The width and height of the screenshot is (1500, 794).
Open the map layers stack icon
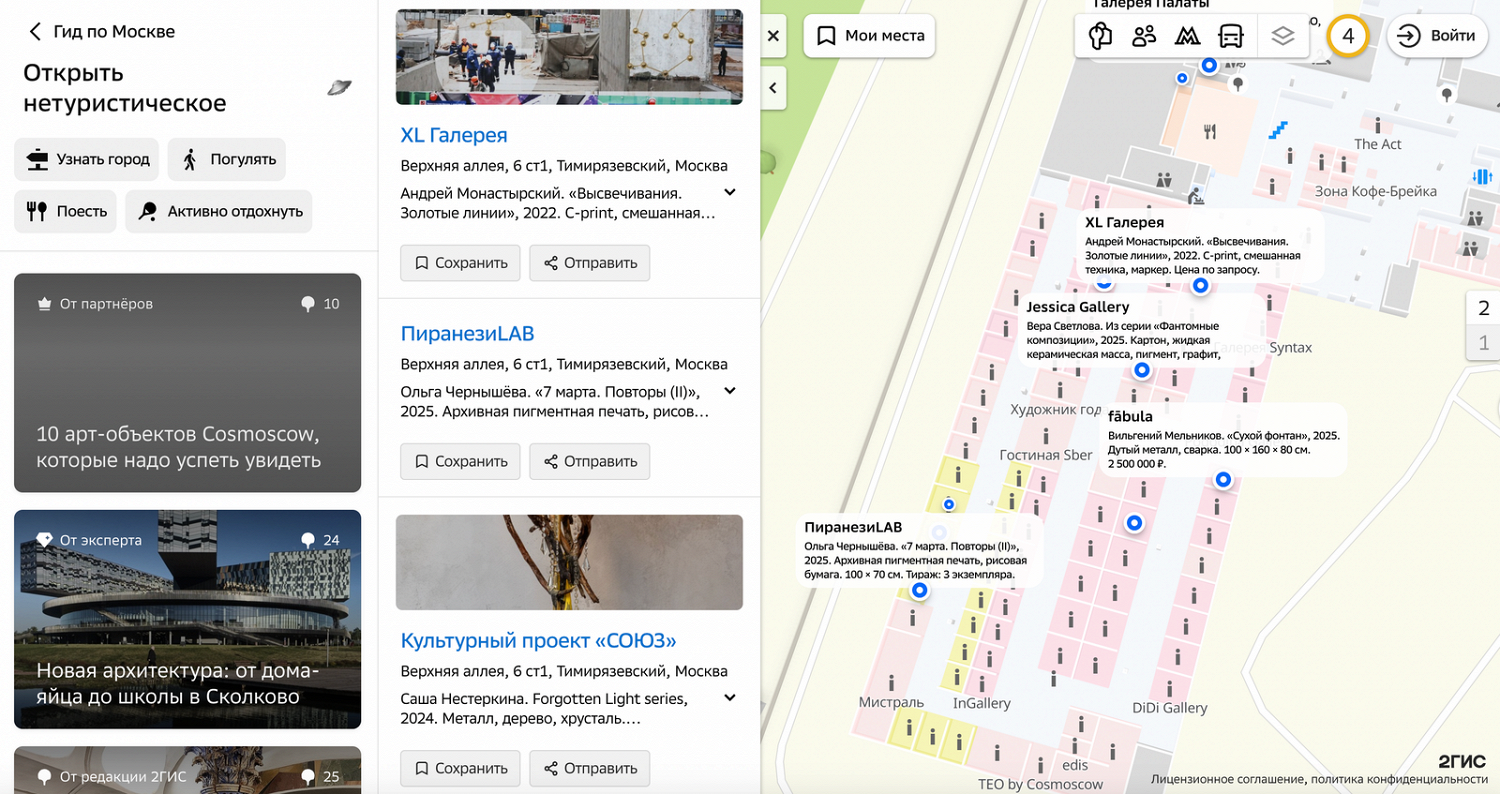click(x=1283, y=36)
